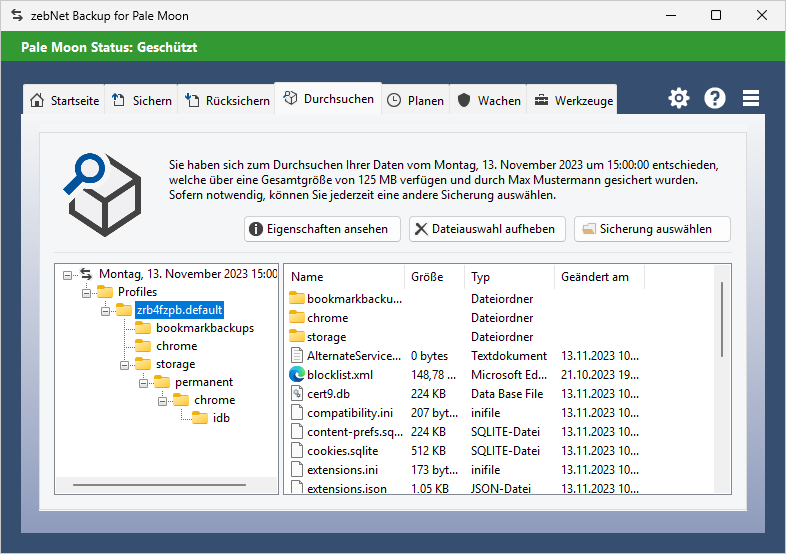Click the help question mark icon

pyautogui.click(x=715, y=98)
